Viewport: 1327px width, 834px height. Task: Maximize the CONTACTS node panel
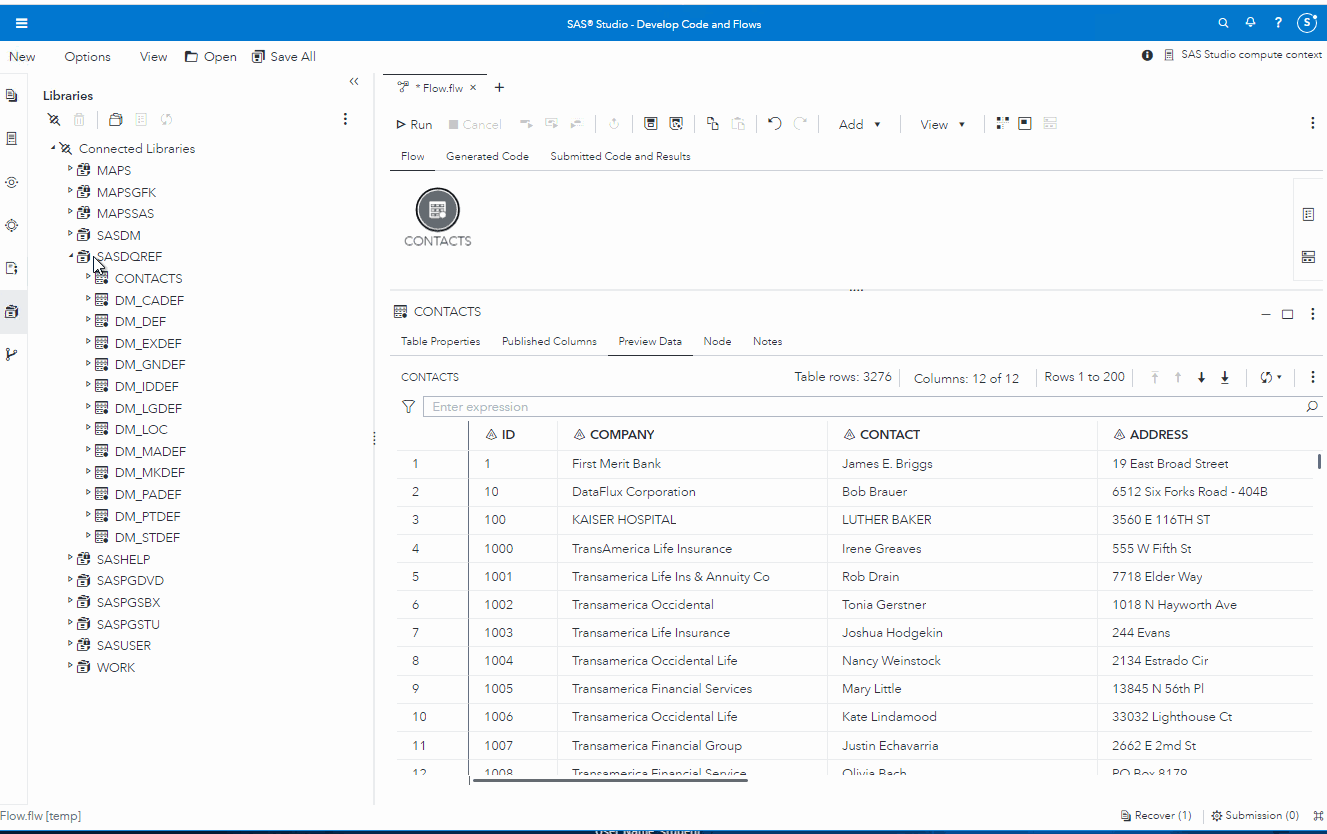[x=1288, y=314]
